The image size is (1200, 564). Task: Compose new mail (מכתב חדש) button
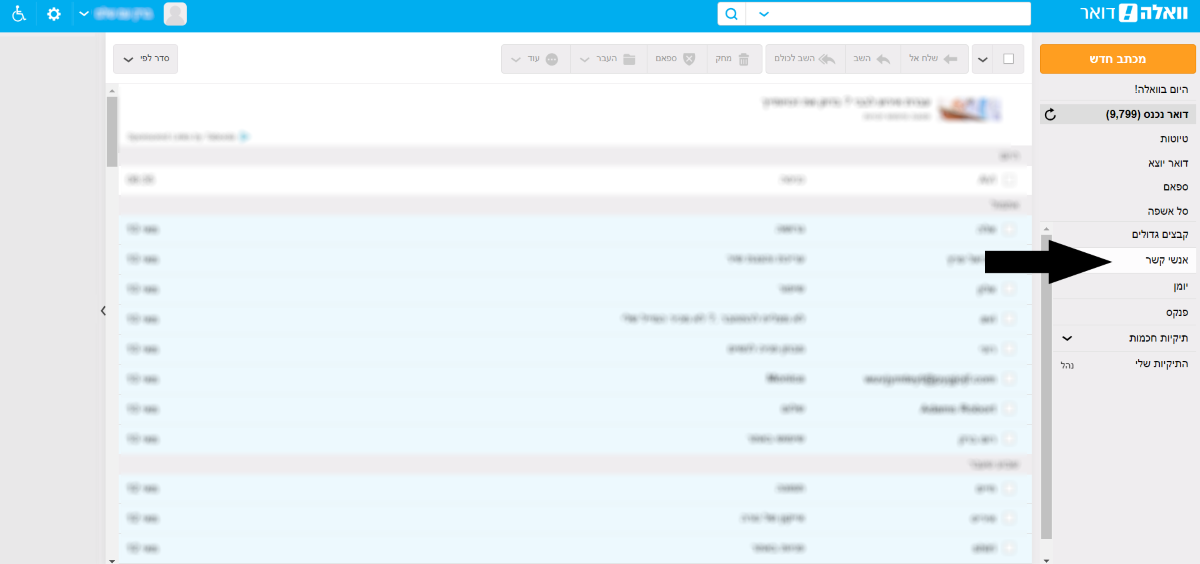coord(1117,59)
